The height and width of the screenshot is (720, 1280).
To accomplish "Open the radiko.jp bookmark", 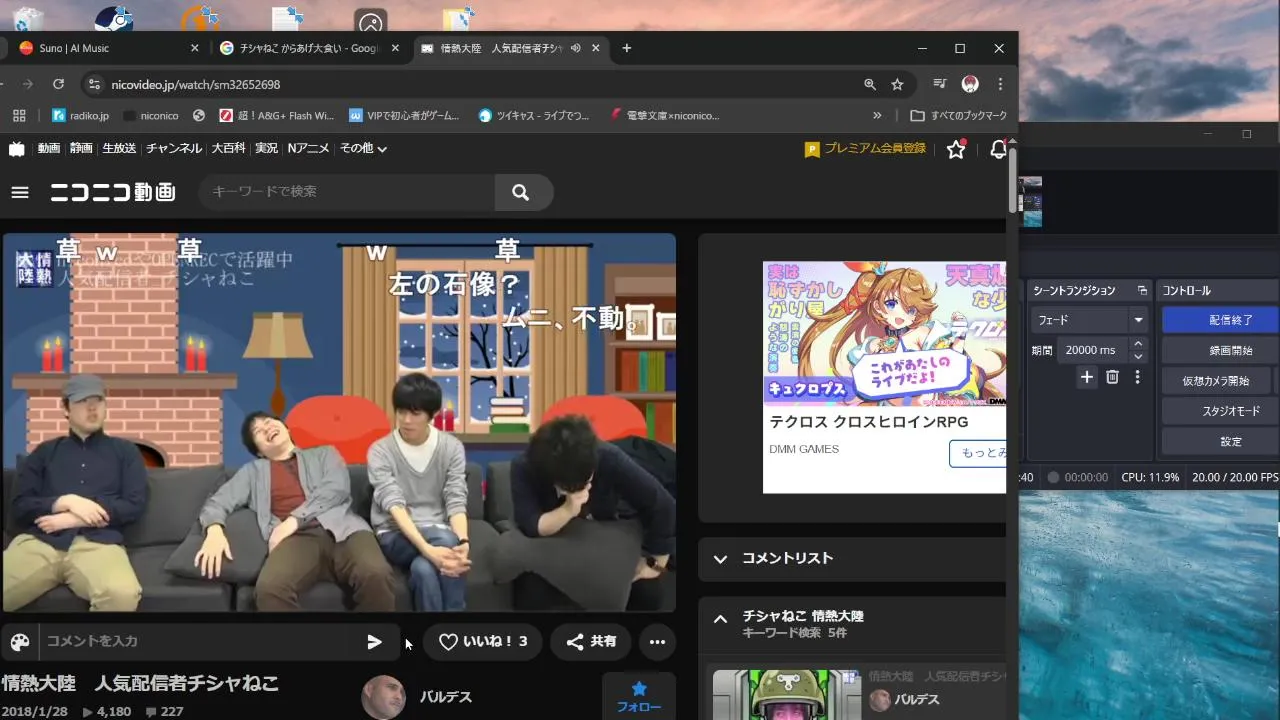I will [x=80, y=115].
